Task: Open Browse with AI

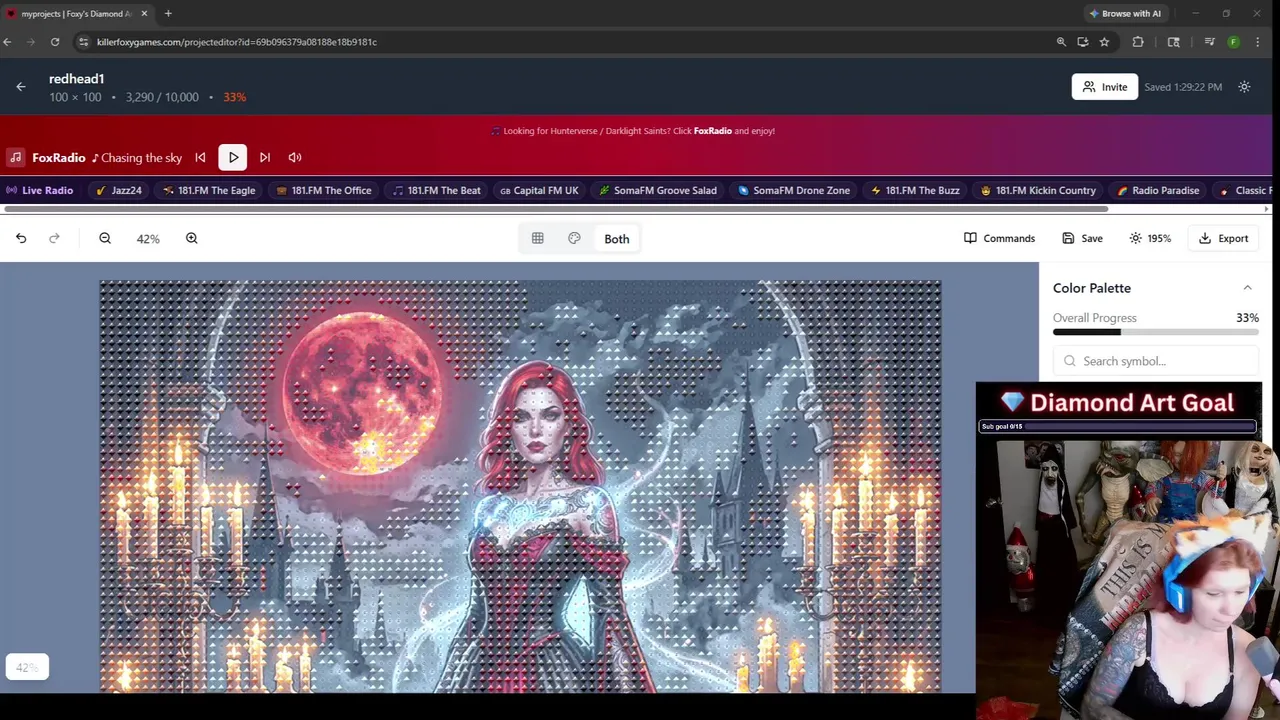Action: pyautogui.click(x=1124, y=13)
